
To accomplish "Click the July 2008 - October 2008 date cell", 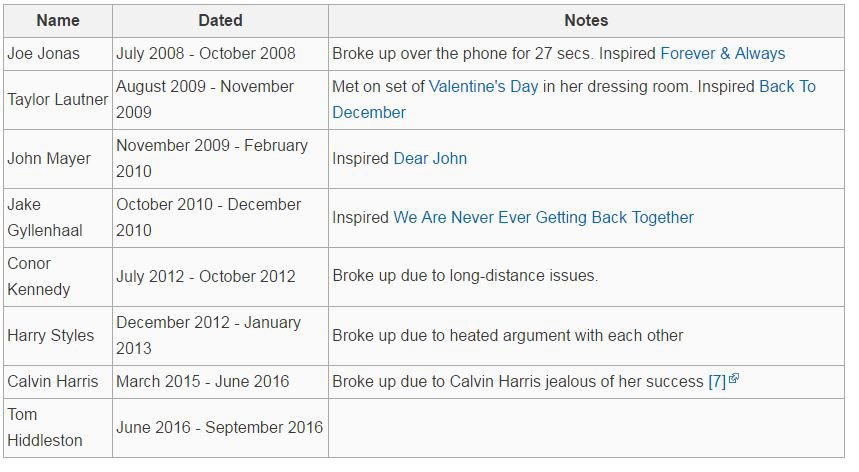I will (x=206, y=54).
